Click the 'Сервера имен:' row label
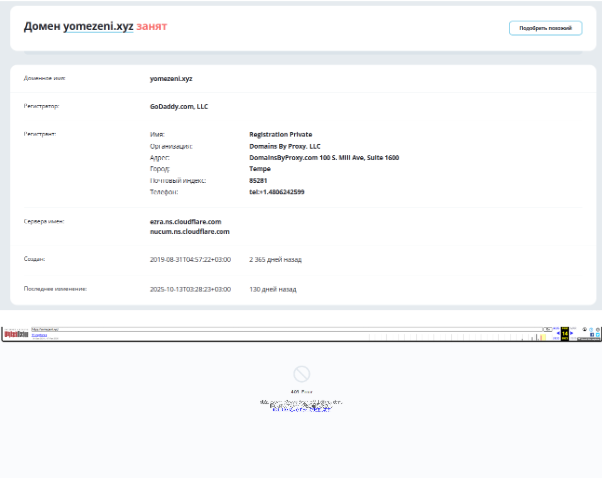 (x=44, y=221)
